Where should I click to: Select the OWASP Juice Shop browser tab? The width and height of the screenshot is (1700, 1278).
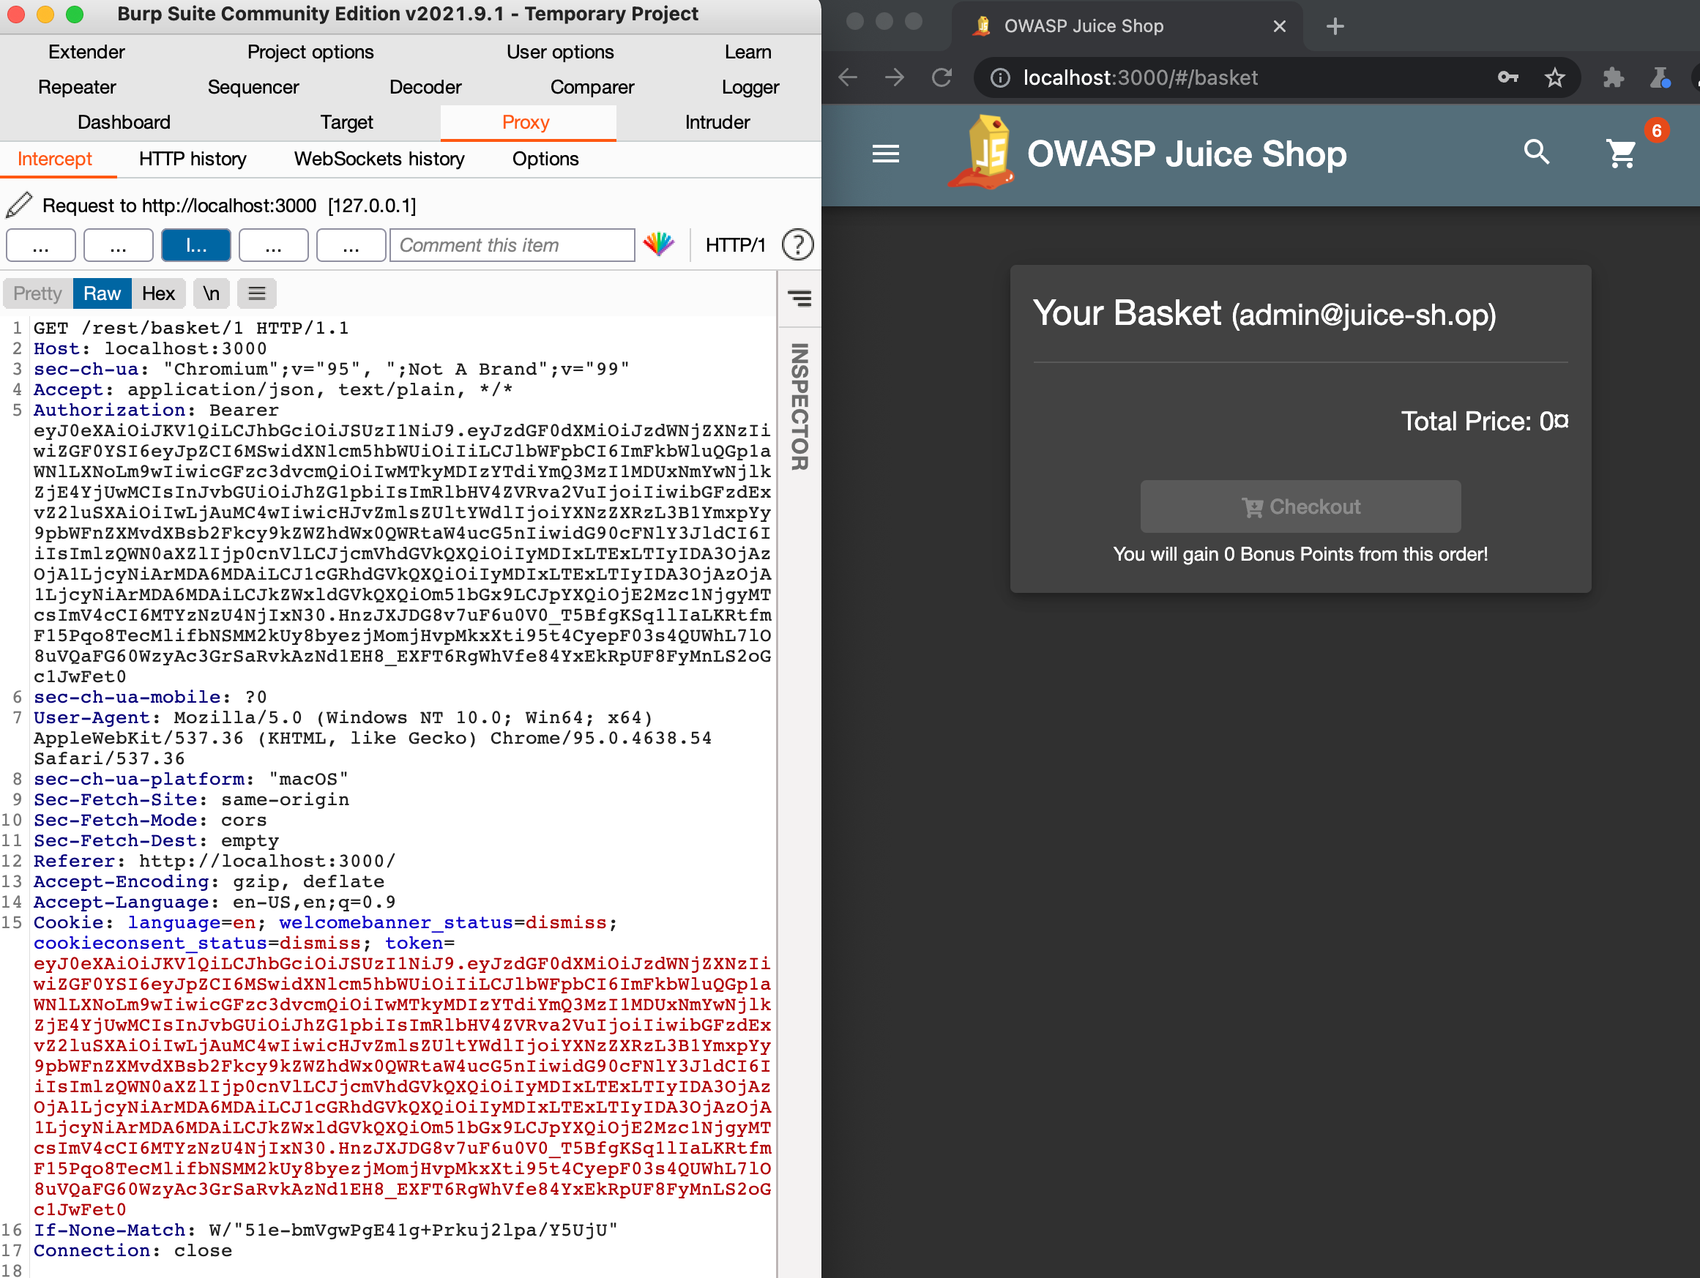pyautogui.click(x=1127, y=26)
